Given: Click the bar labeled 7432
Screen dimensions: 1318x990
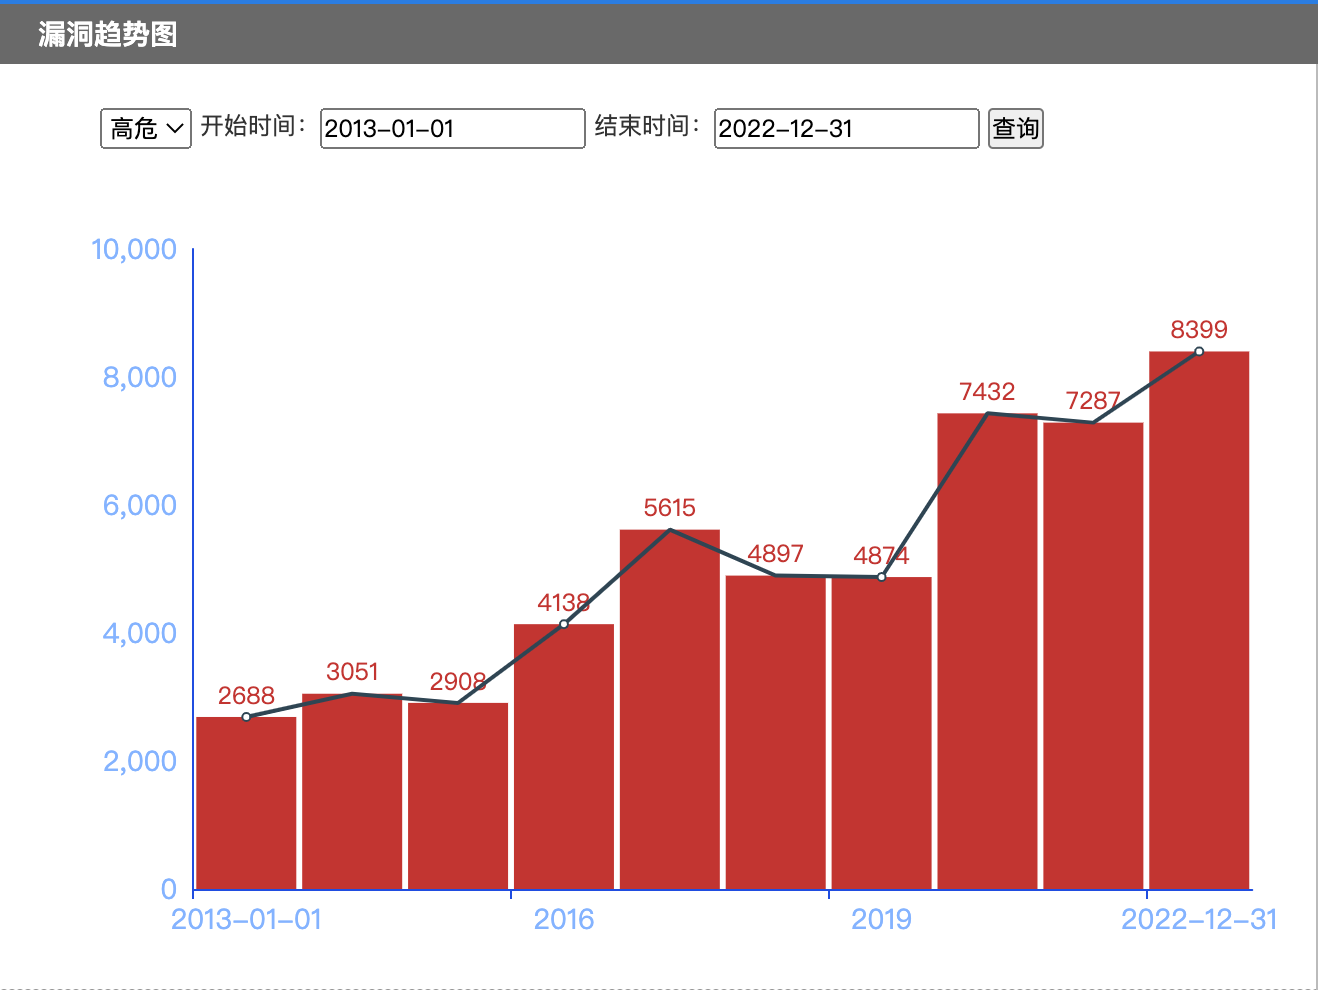Looking at the screenshot, I should 988,651.
